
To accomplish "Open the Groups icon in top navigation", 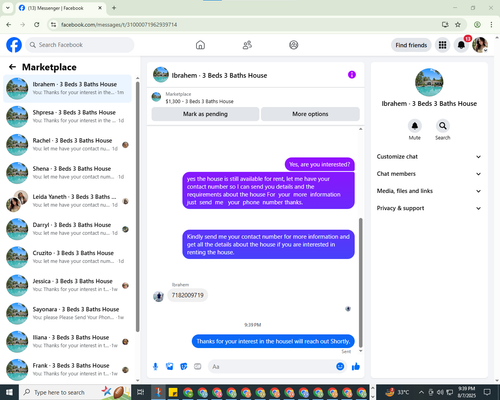I will click(294, 45).
